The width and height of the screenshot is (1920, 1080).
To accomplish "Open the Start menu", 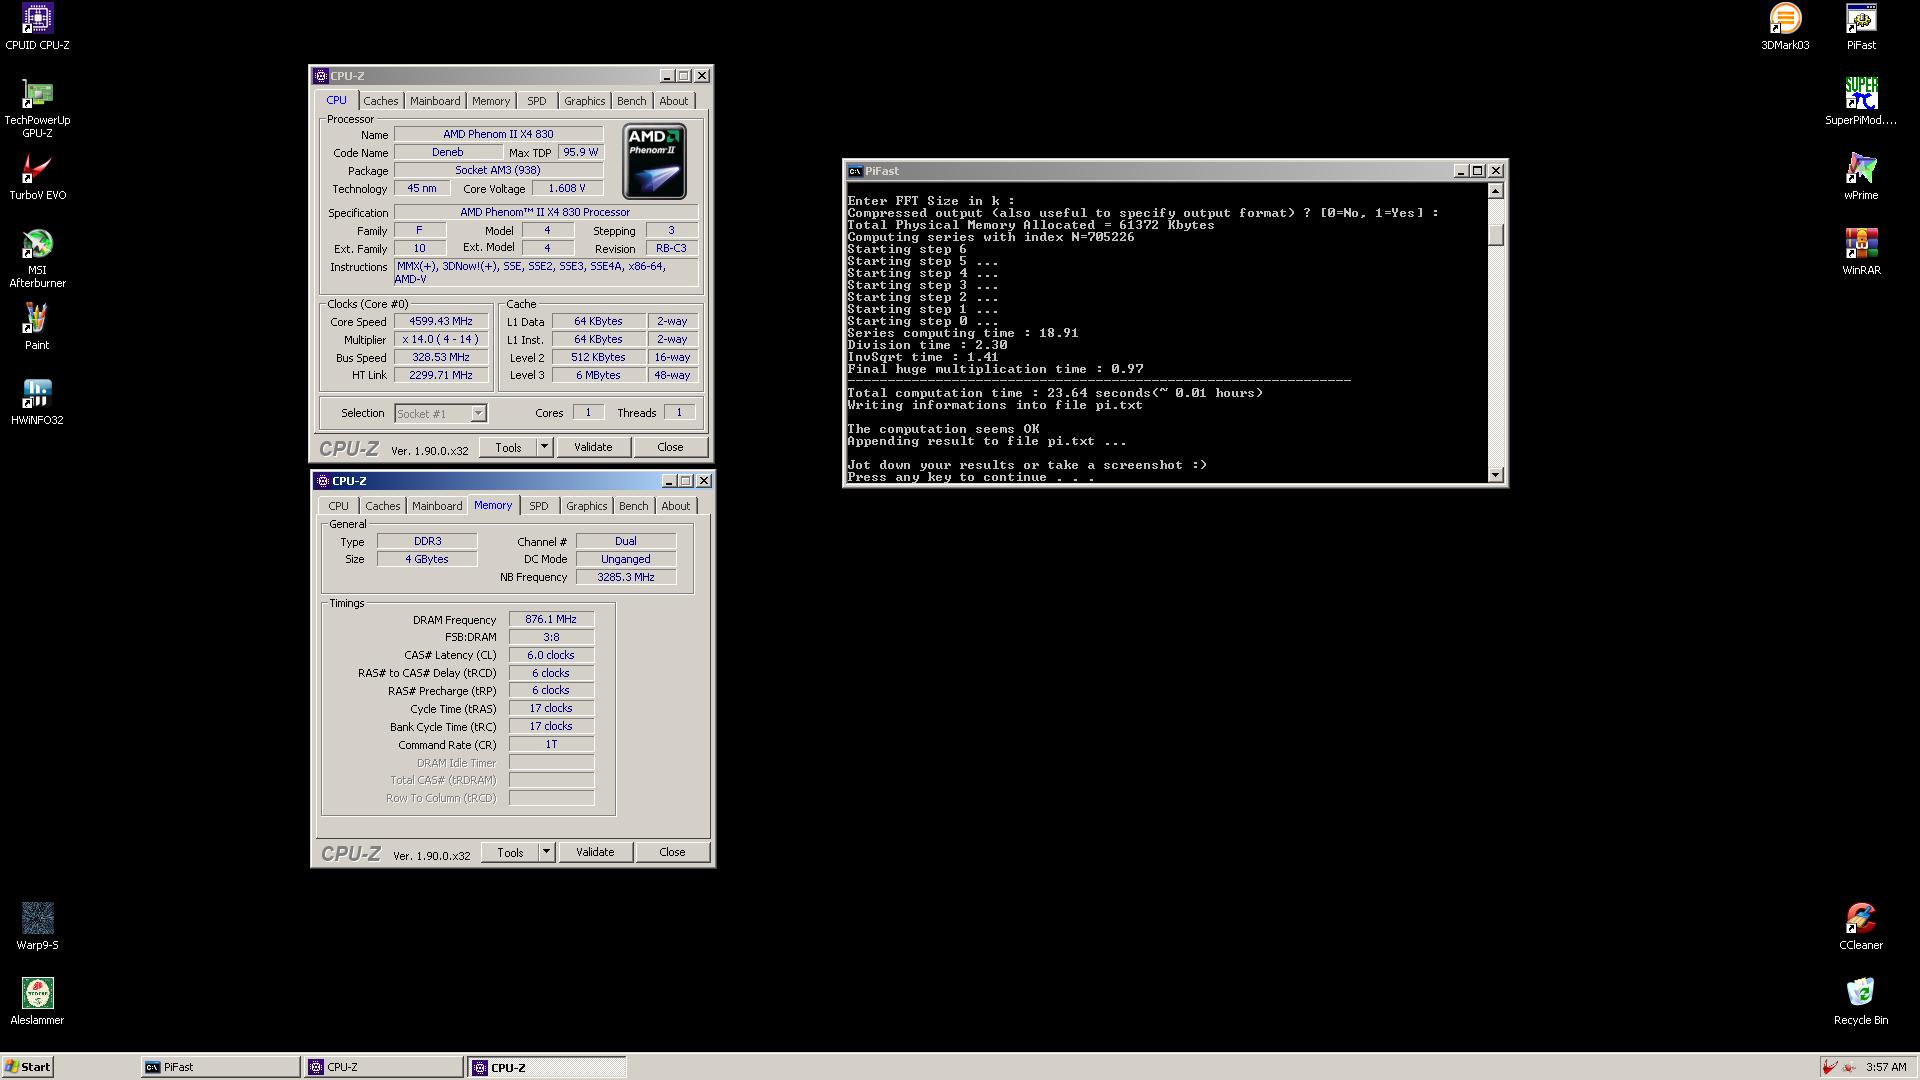I will (28, 1067).
